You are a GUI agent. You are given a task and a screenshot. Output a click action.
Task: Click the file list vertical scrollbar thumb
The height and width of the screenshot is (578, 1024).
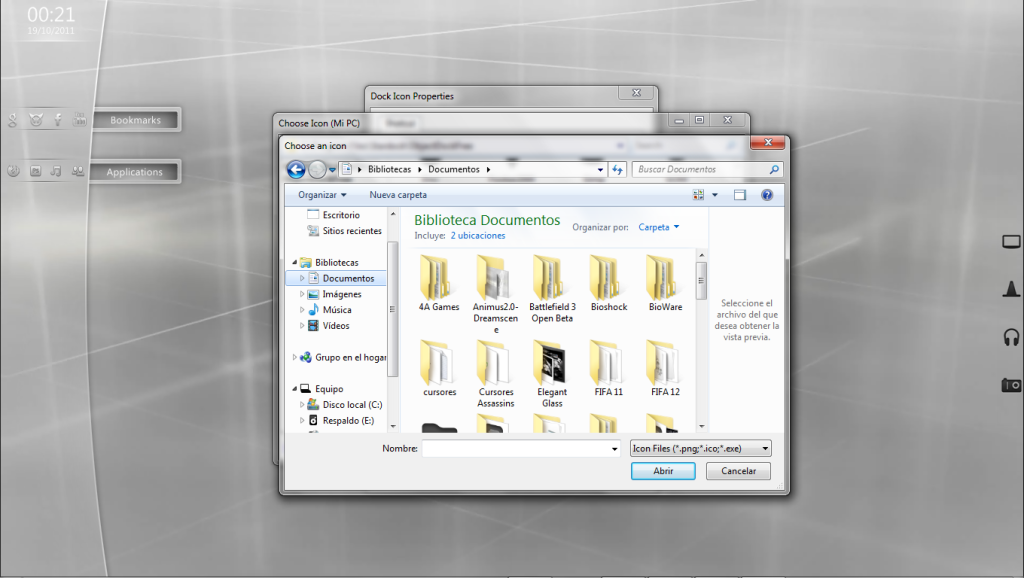coord(701,281)
